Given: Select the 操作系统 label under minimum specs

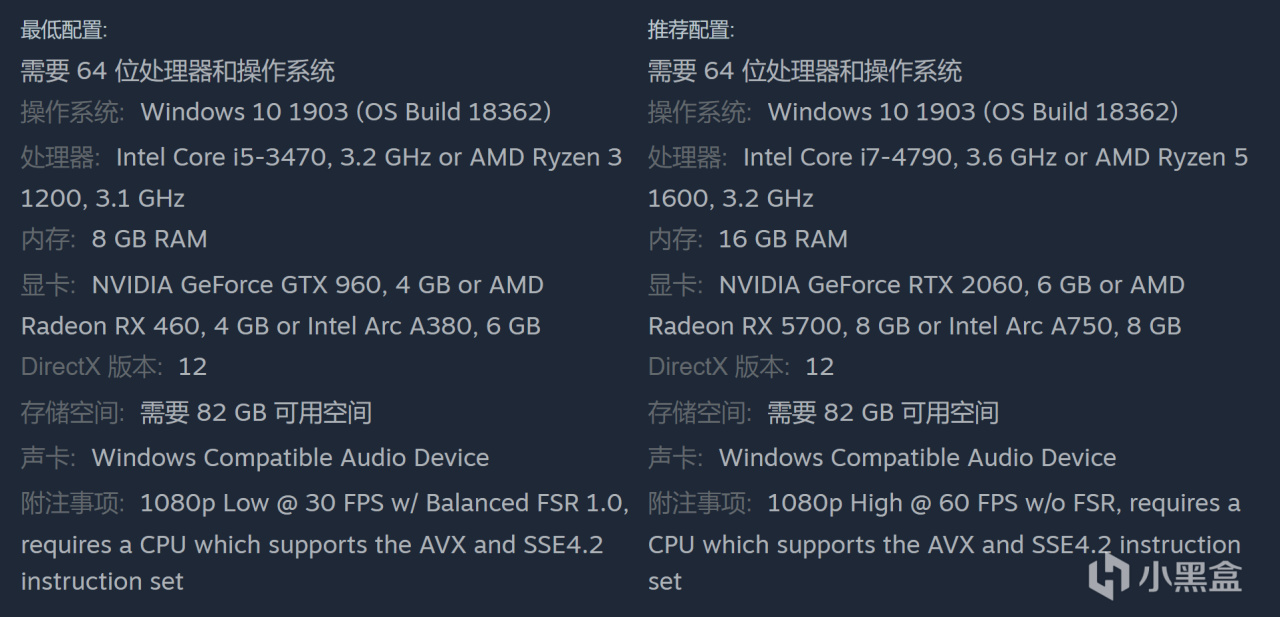Looking at the screenshot, I should point(72,112).
